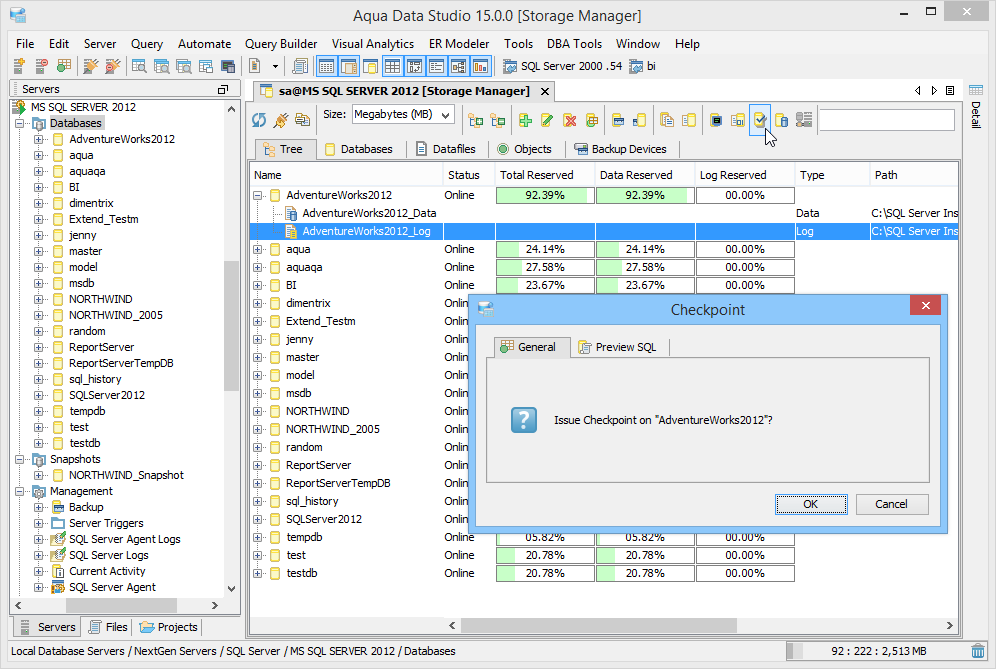Open the Preview SQL tab in Checkpoint dialog

(619, 347)
